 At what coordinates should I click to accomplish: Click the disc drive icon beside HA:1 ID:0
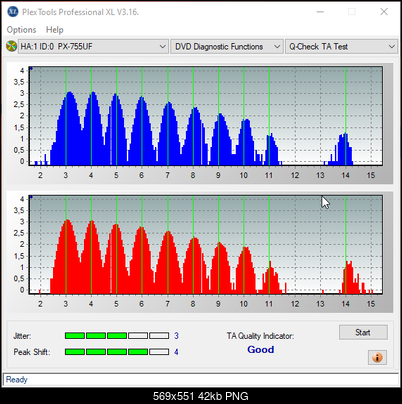11,46
